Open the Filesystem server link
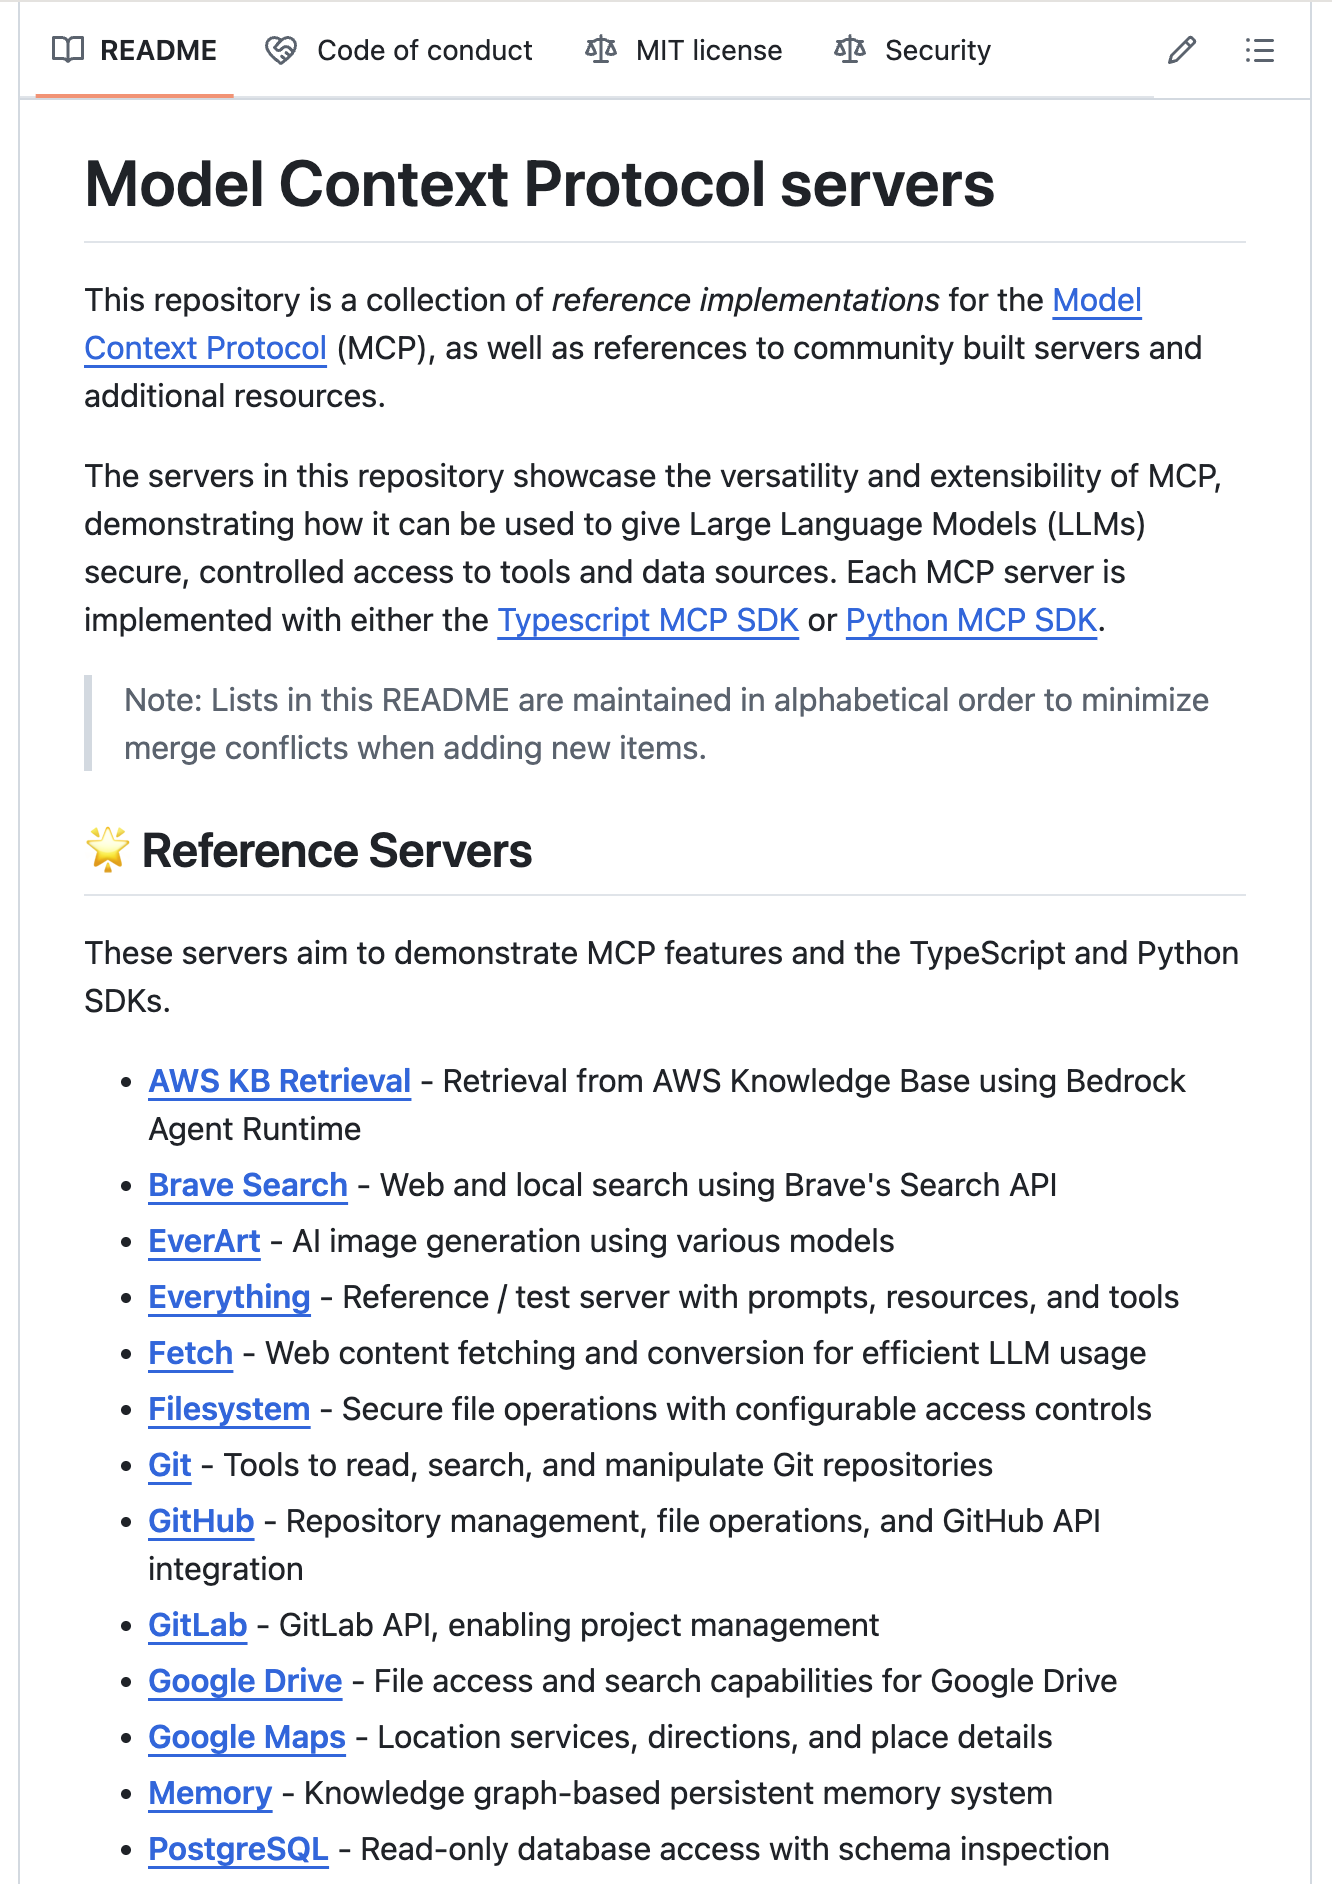This screenshot has height=1884, width=1332. click(229, 1409)
